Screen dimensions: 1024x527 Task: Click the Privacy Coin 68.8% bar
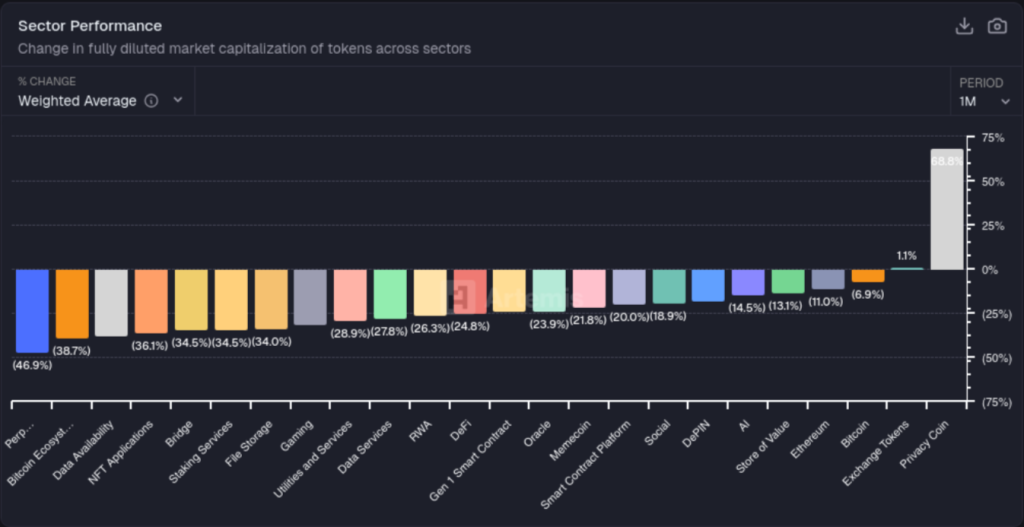click(946, 210)
